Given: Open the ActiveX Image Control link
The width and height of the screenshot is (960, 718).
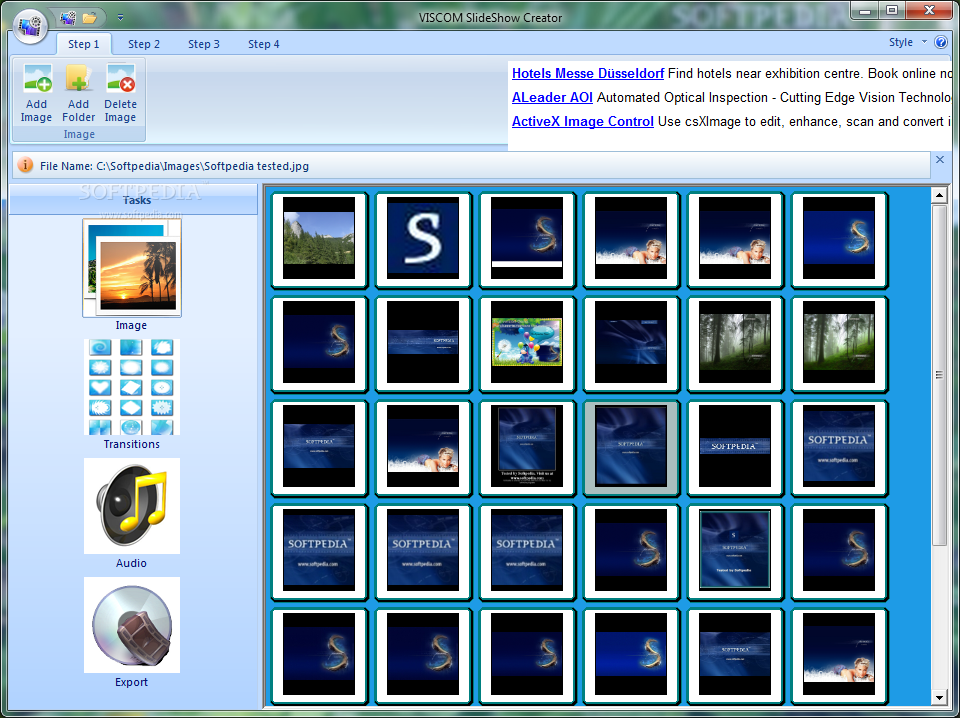Looking at the screenshot, I should pos(583,121).
